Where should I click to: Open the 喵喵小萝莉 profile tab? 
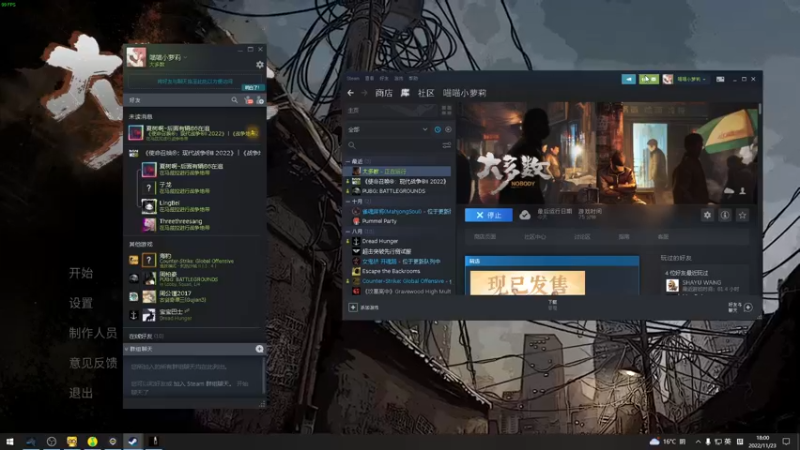tap(464, 93)
